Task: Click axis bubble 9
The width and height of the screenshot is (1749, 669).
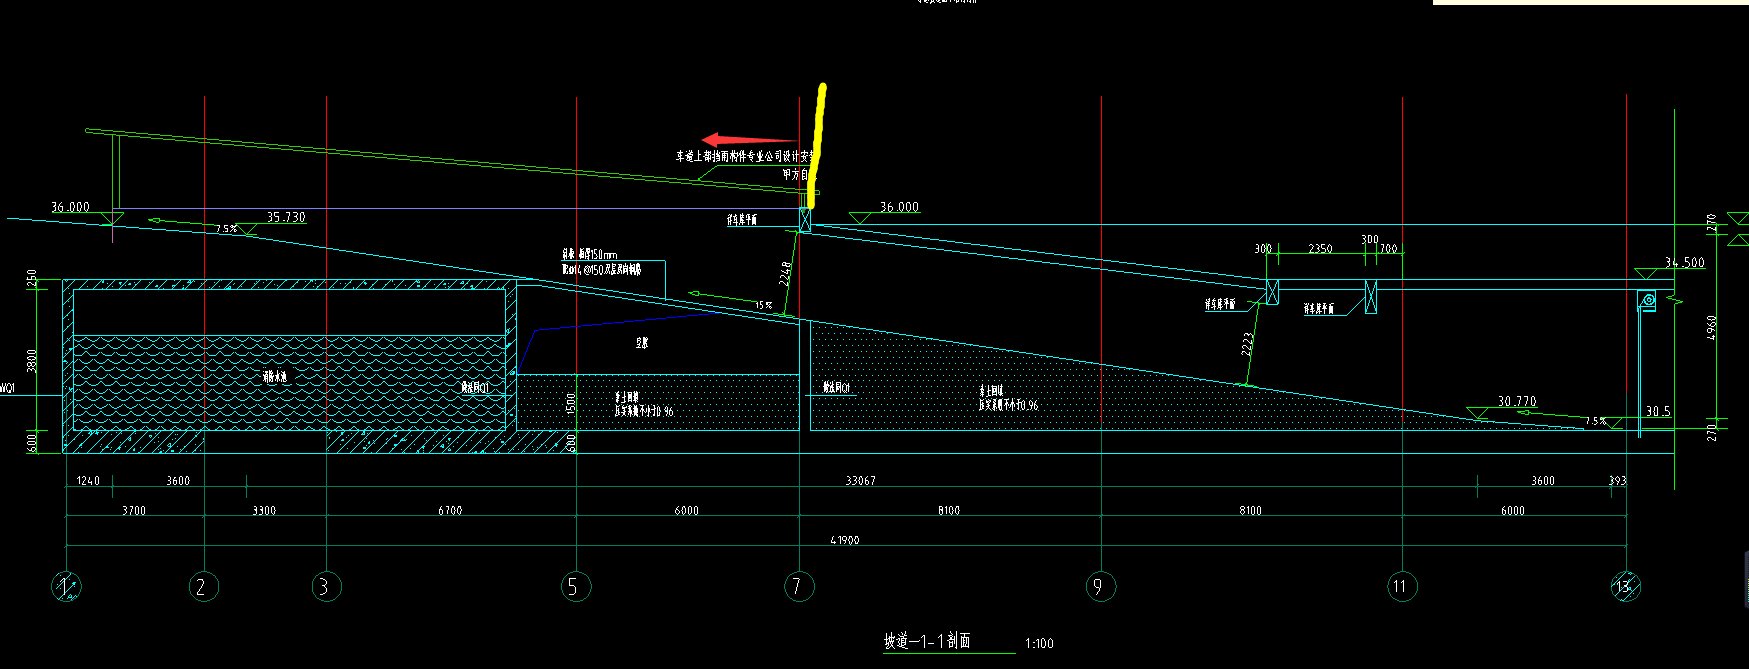Action: (1101, 587)
